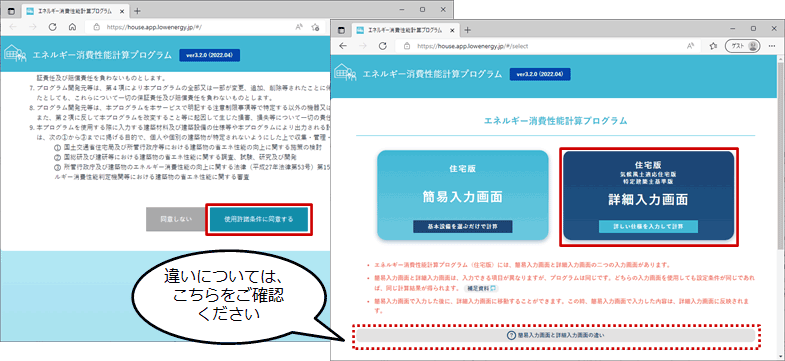Maximize the back browser window

click(x=423, y=10)
